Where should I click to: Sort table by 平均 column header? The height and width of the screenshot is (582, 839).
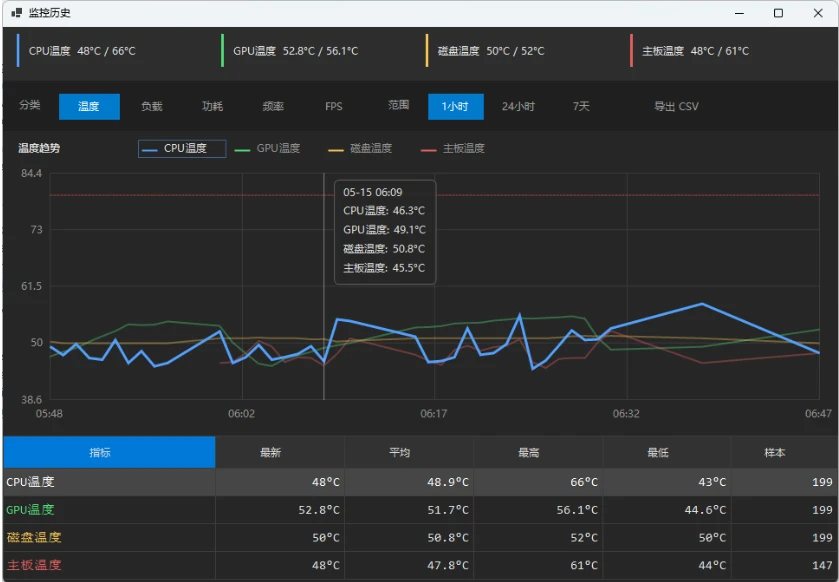click(x=409, y=453)
